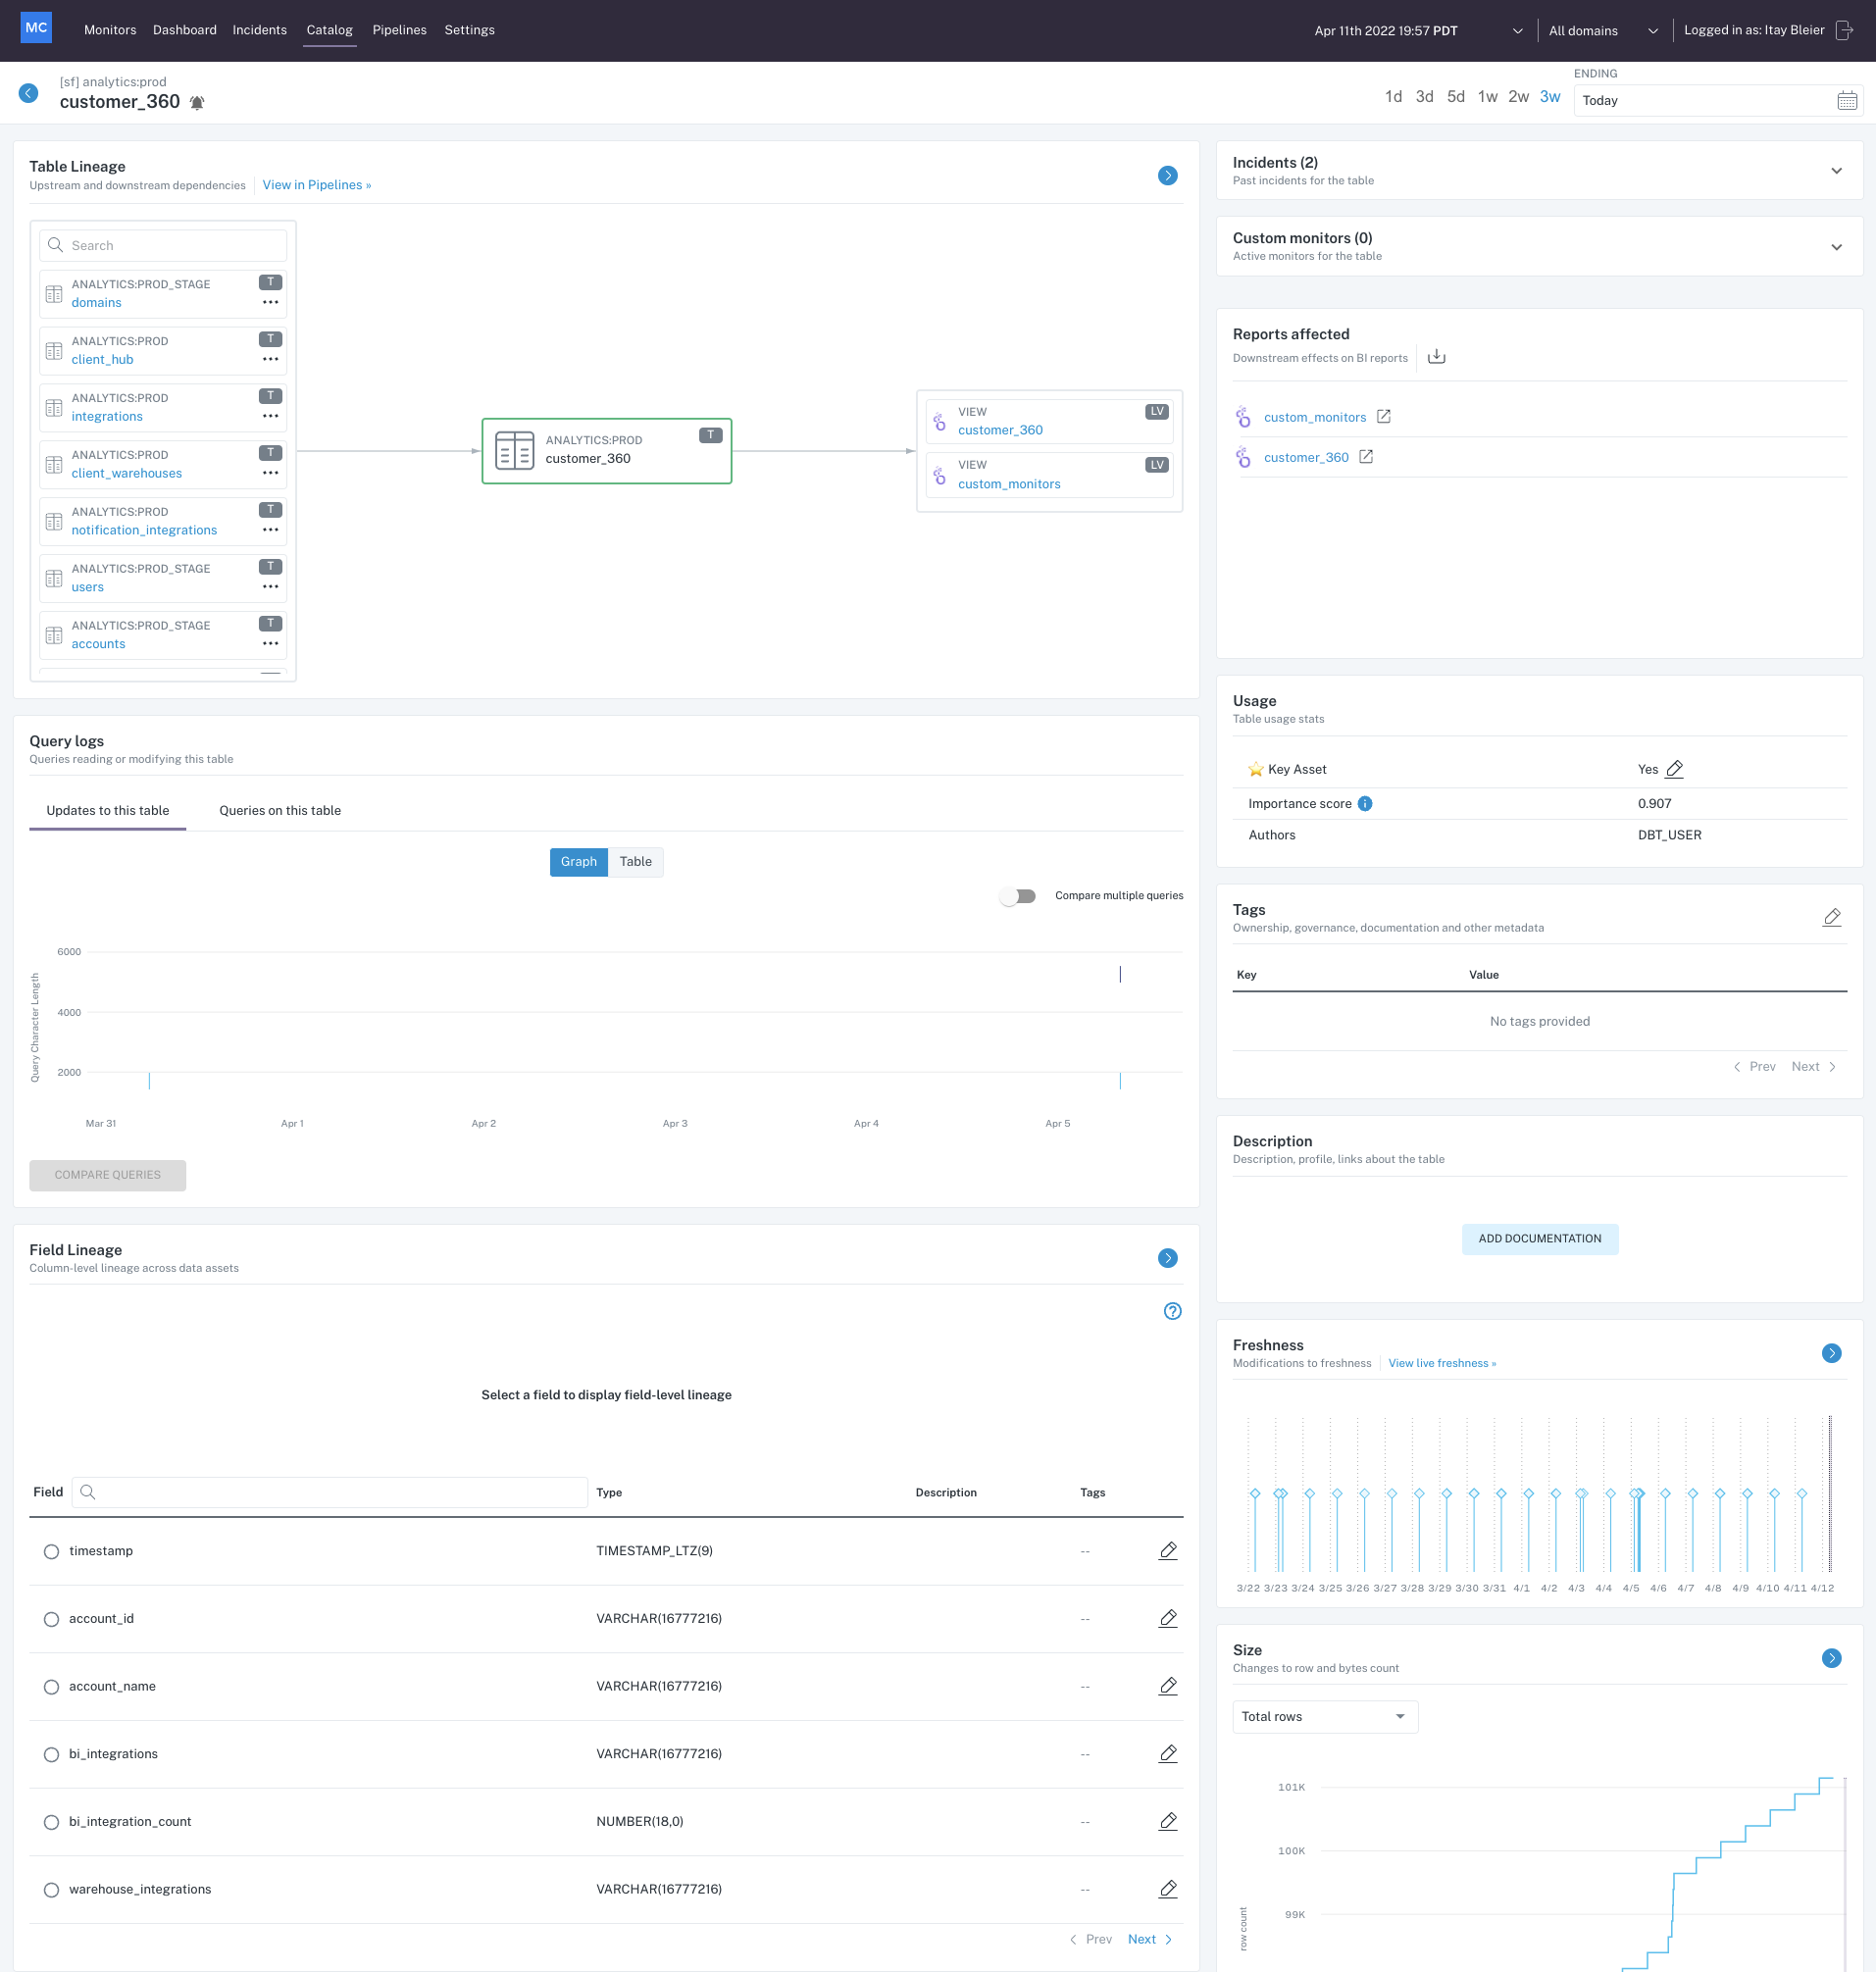The height and width of the screenshot is (1972, 1876).
Task: Open Field Lineage blue arrow icon
Action: (x=1167, y=1258)
